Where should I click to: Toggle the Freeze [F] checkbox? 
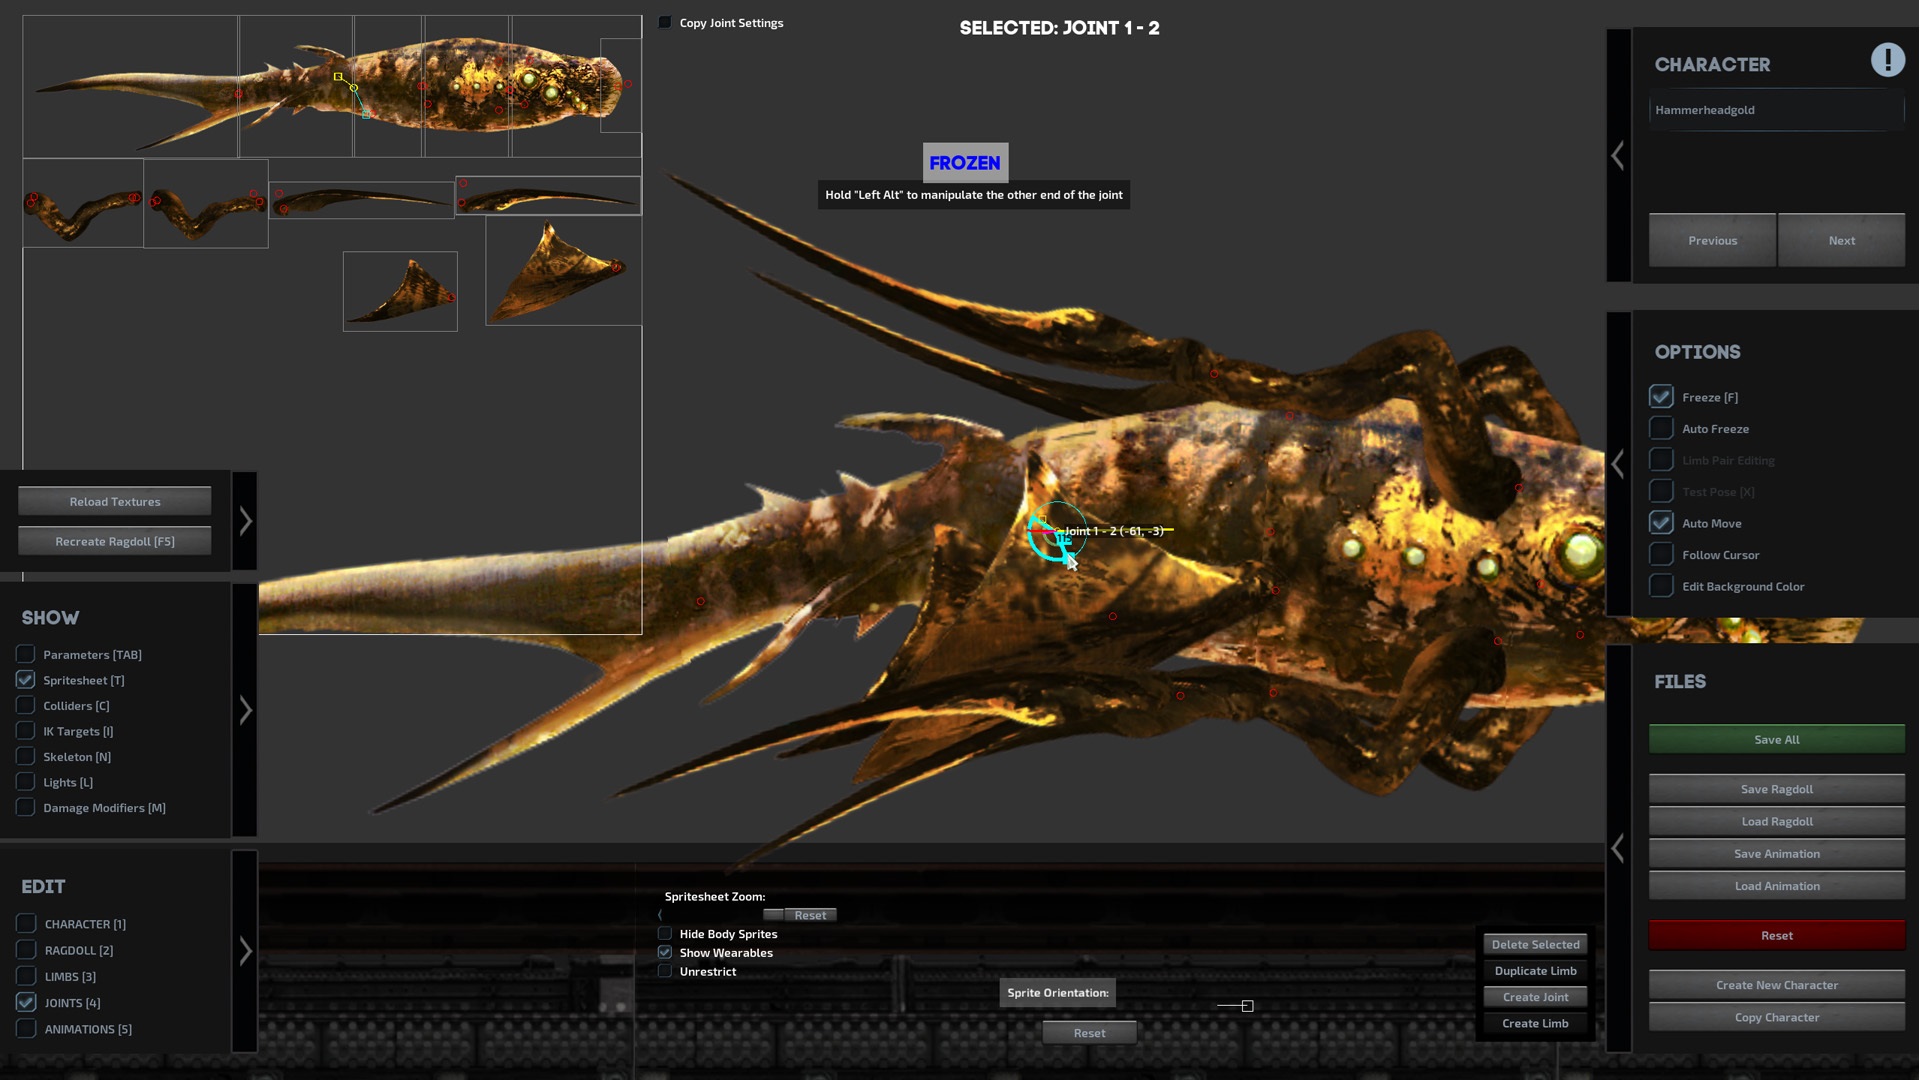[x=1661, y=397]
